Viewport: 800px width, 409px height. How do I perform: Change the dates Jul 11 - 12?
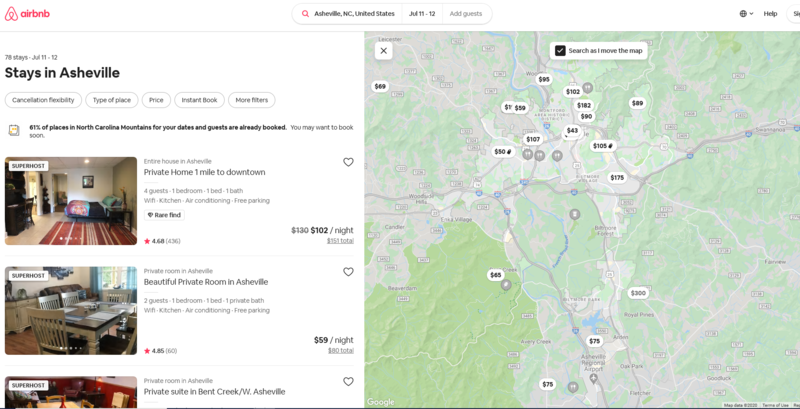point(422,14)
